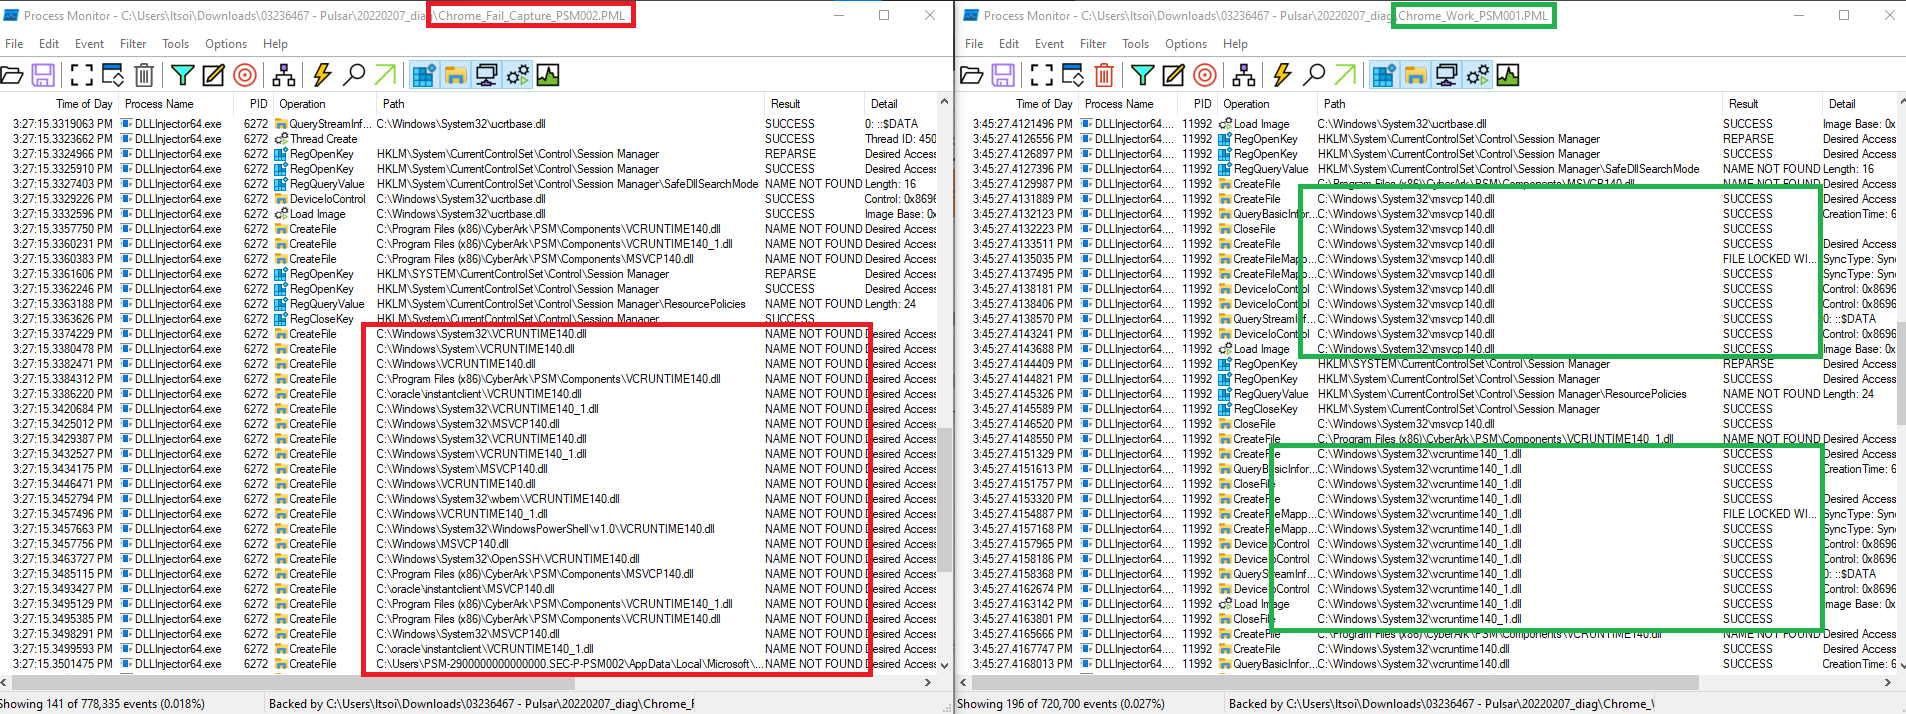Click down scroll arrow of left window list

pos(944,664)
